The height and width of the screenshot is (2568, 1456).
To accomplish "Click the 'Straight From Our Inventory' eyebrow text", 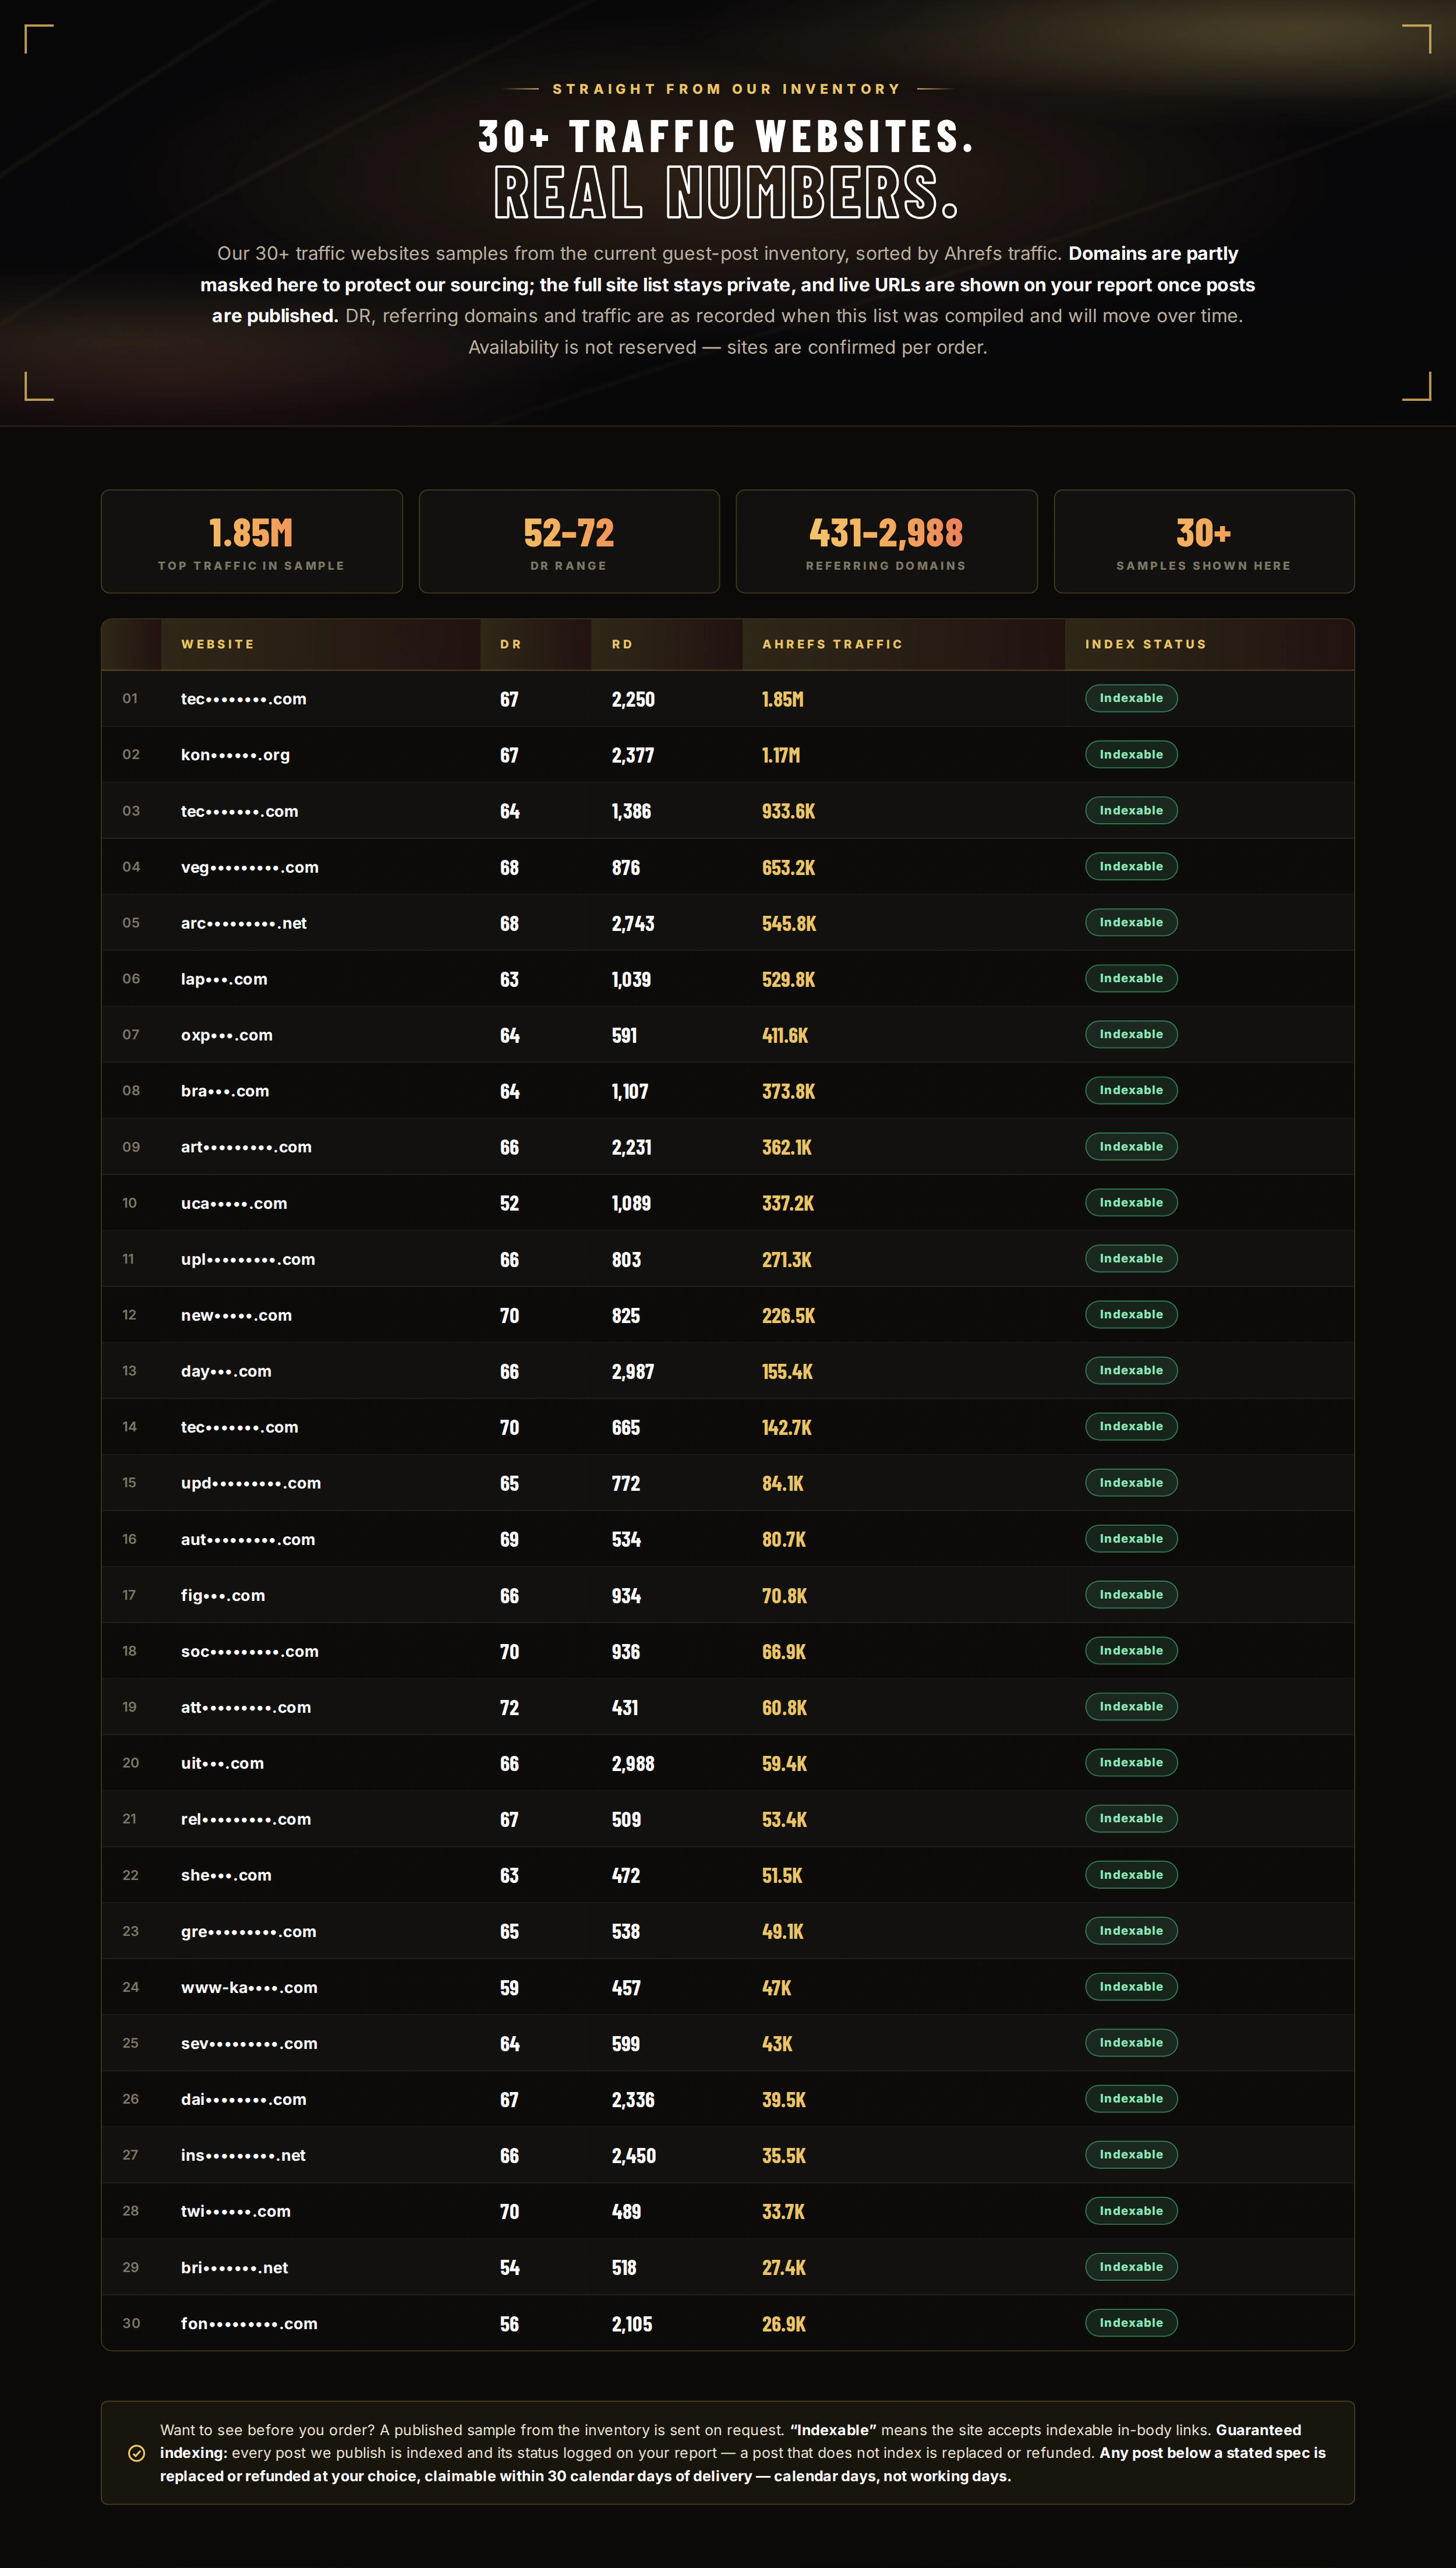I will [727, 89].
